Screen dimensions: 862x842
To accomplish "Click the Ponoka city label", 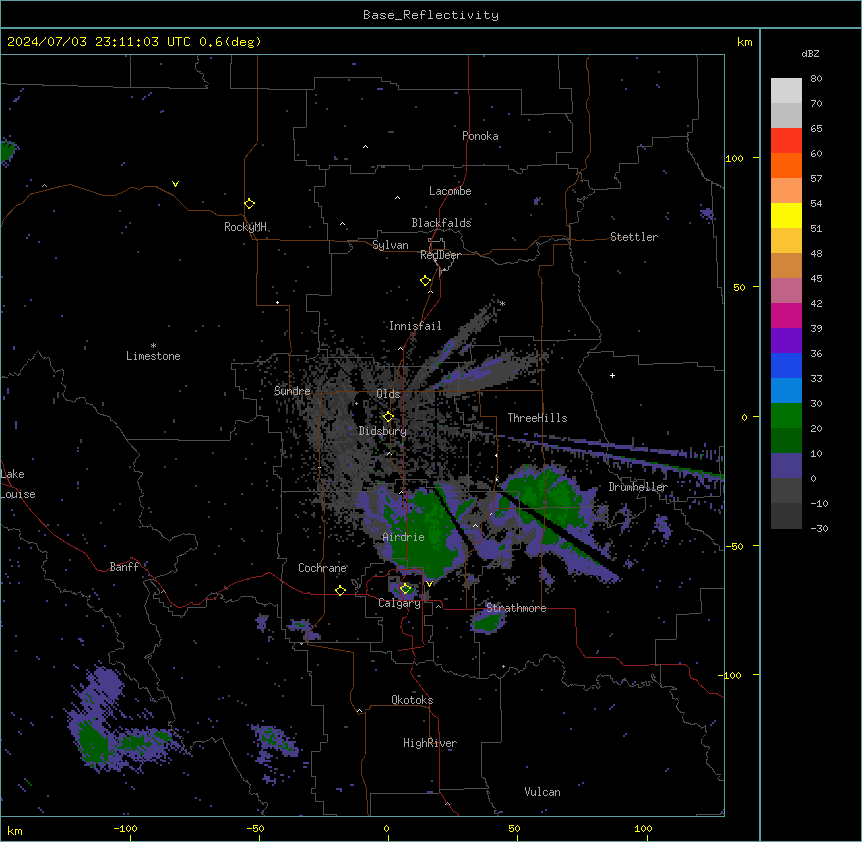I will [480, 136].
